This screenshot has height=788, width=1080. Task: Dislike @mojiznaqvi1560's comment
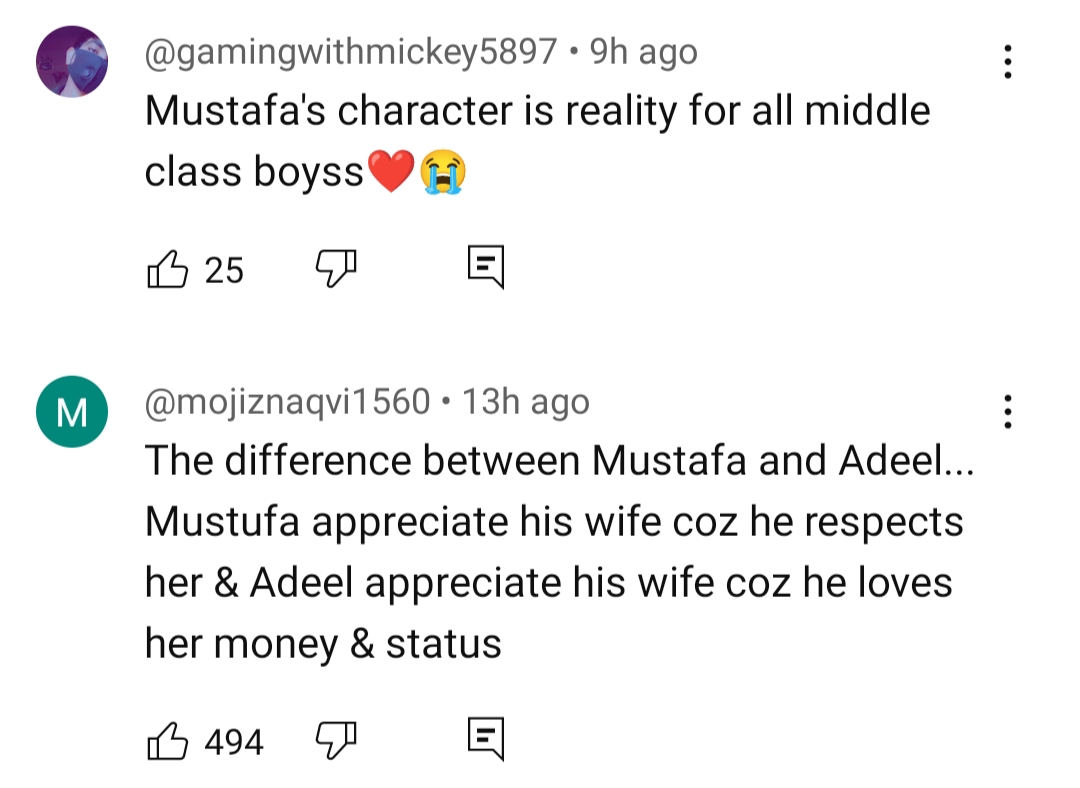[x=337, y=740]
